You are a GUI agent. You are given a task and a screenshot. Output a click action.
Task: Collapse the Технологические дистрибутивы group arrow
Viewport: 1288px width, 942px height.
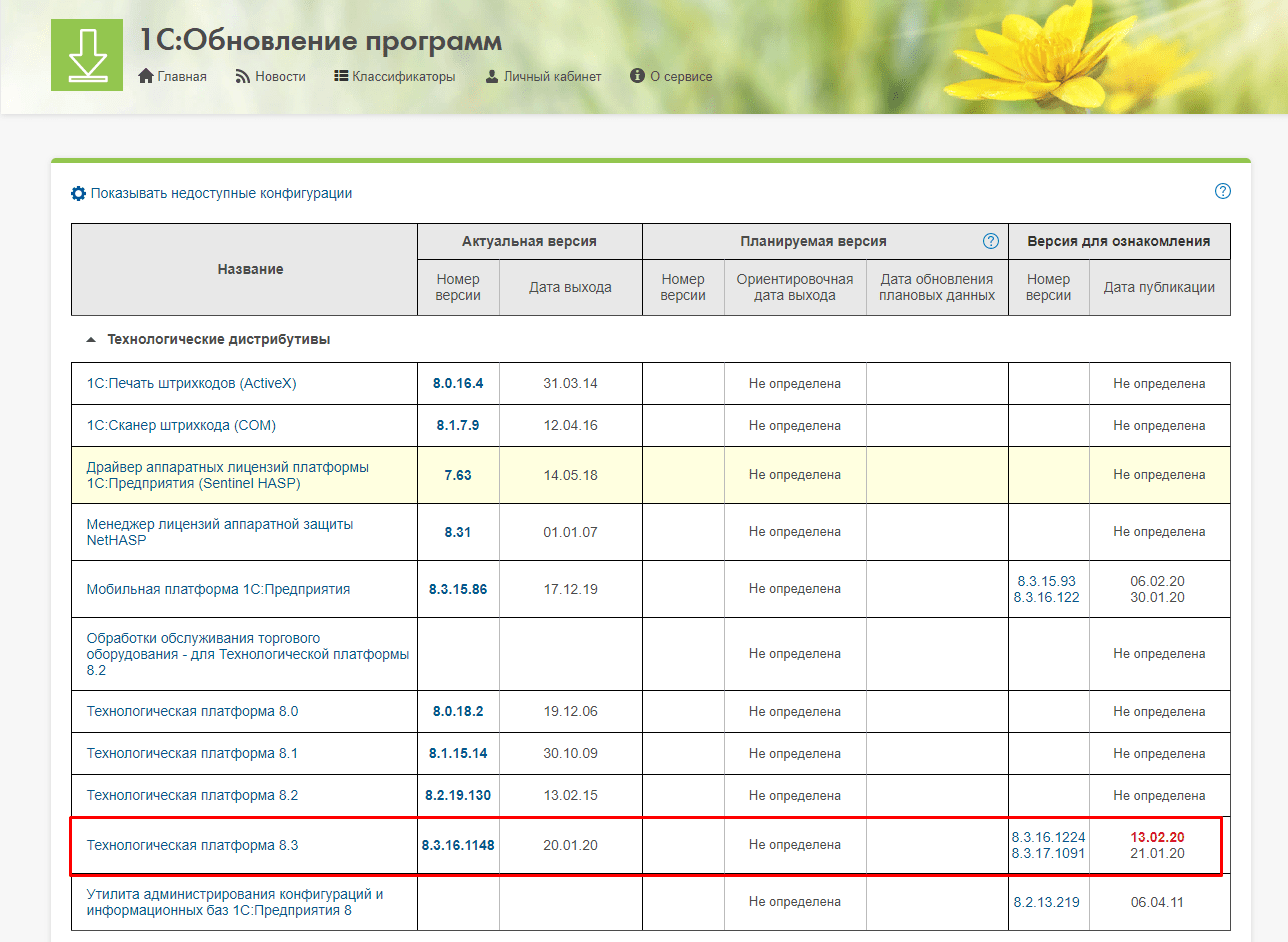coord(92,340)
